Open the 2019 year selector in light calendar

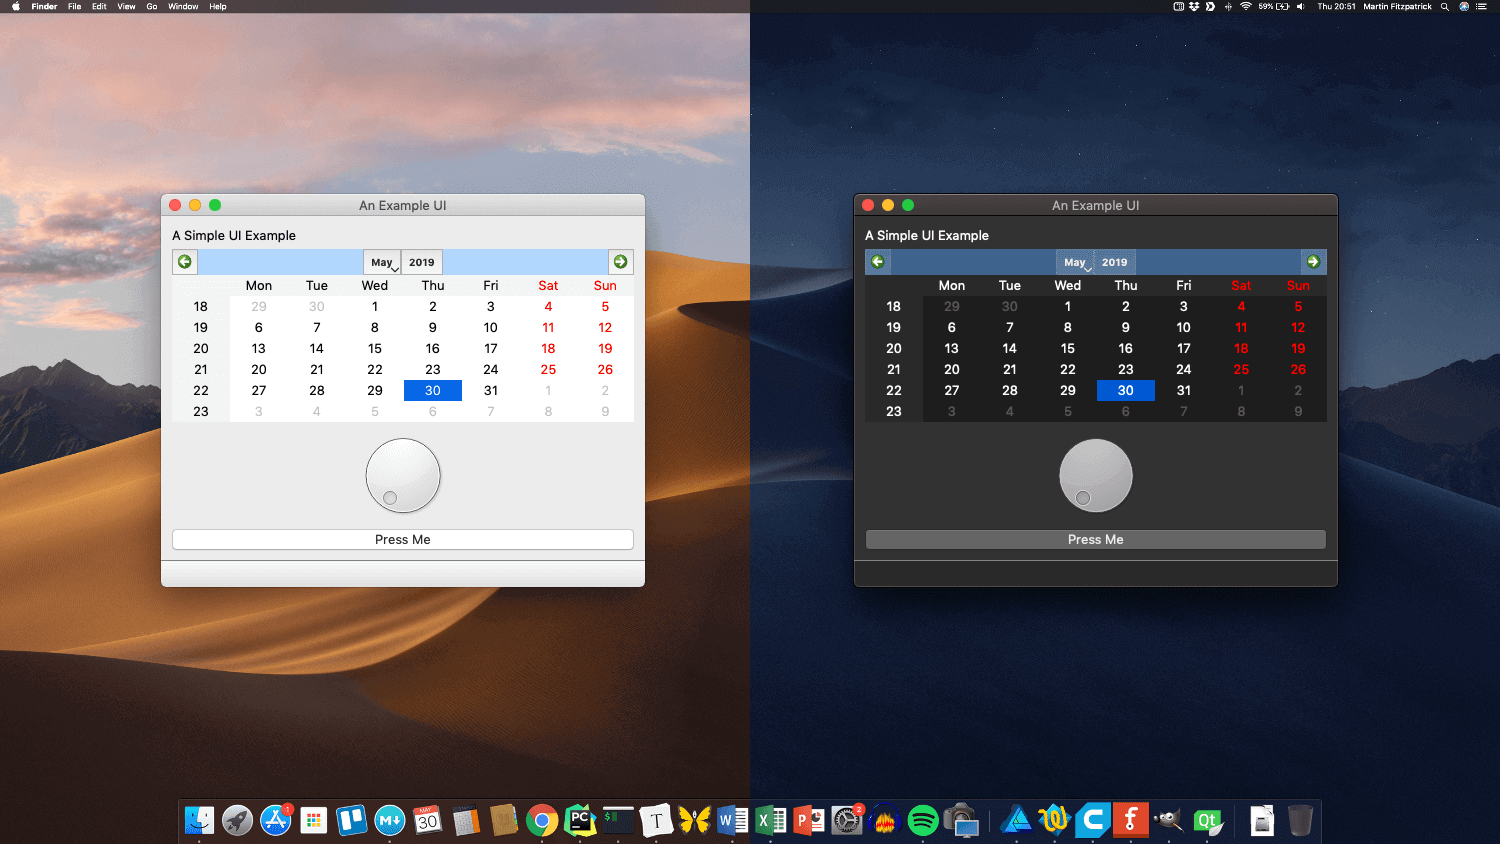[421, 262]
